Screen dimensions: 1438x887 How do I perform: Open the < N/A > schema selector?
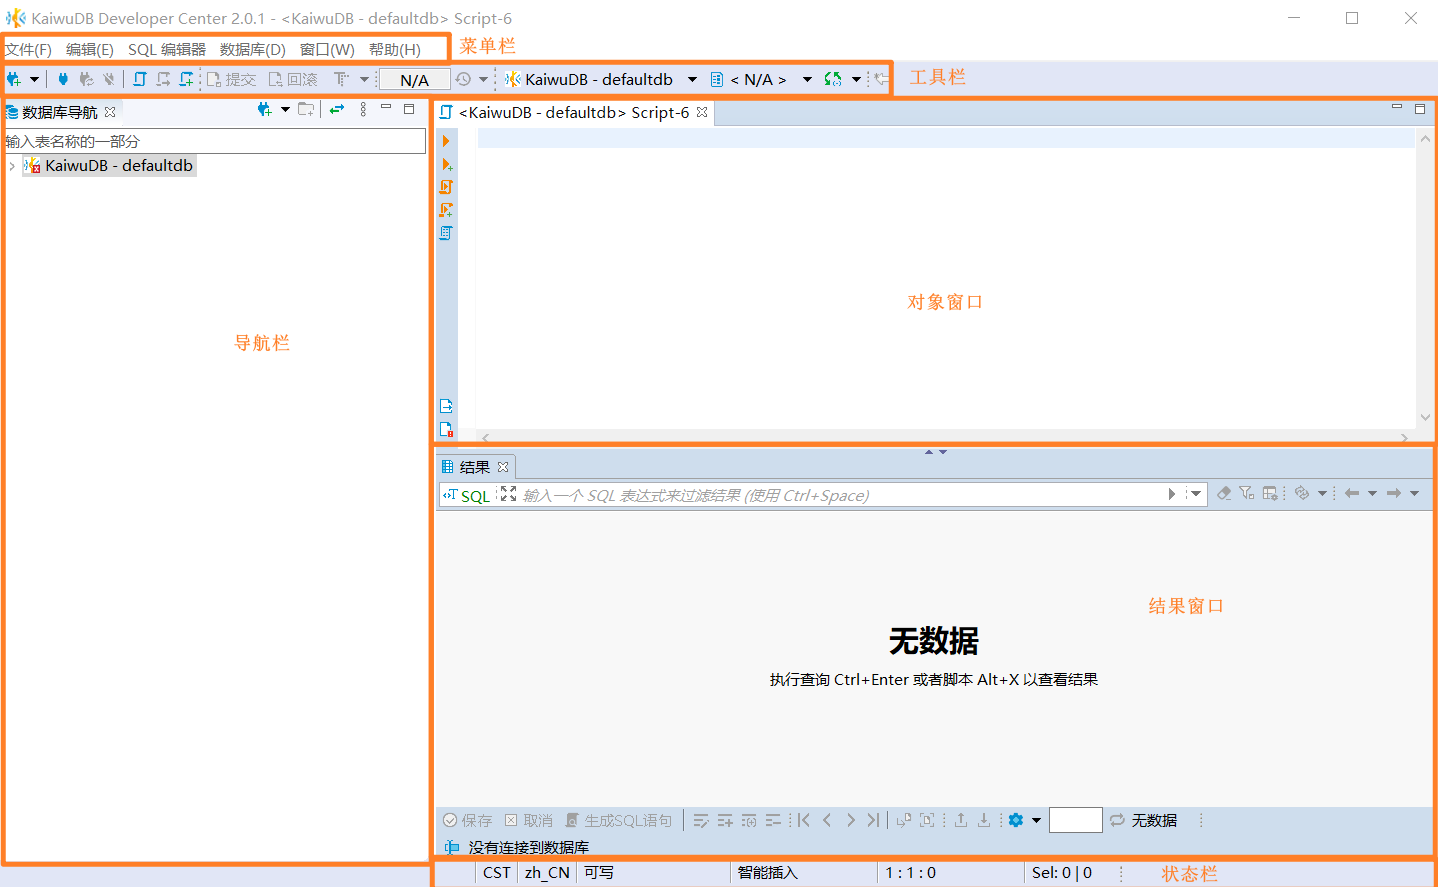[761, 79]
